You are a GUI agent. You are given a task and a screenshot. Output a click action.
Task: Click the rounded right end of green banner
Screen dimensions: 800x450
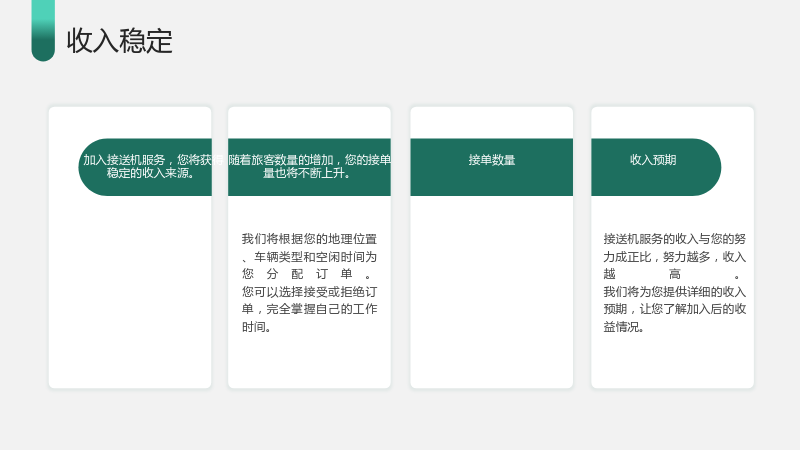[x=707, y=167]
